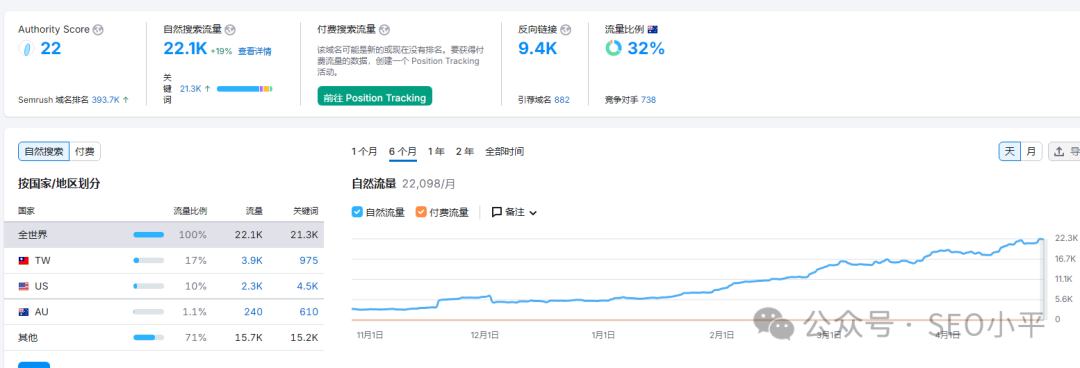Click the Taiwan flag icon in TW row
Screen dimensions: 1080x368
coord(23,260)
